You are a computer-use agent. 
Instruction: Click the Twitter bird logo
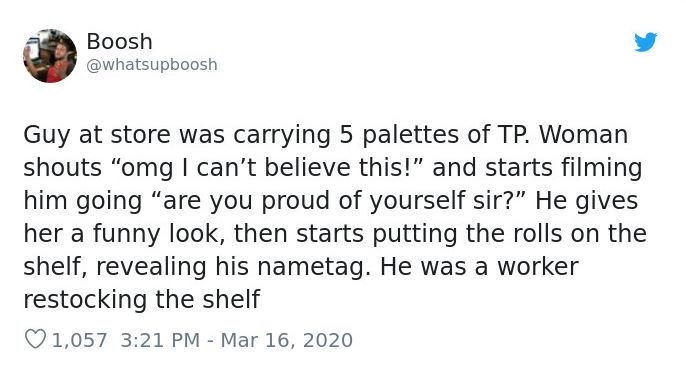[x=646, y=42]
